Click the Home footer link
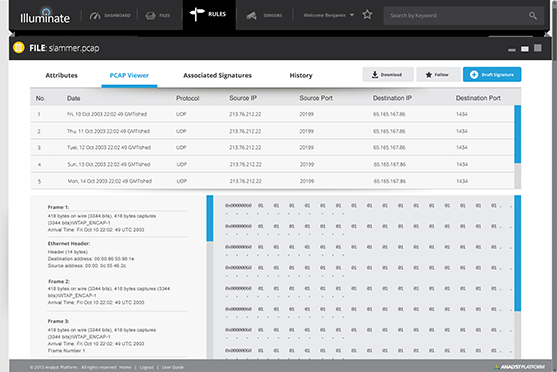Viewport: 557px width, 372px height. pyautogui.click(x=125, y=367)
